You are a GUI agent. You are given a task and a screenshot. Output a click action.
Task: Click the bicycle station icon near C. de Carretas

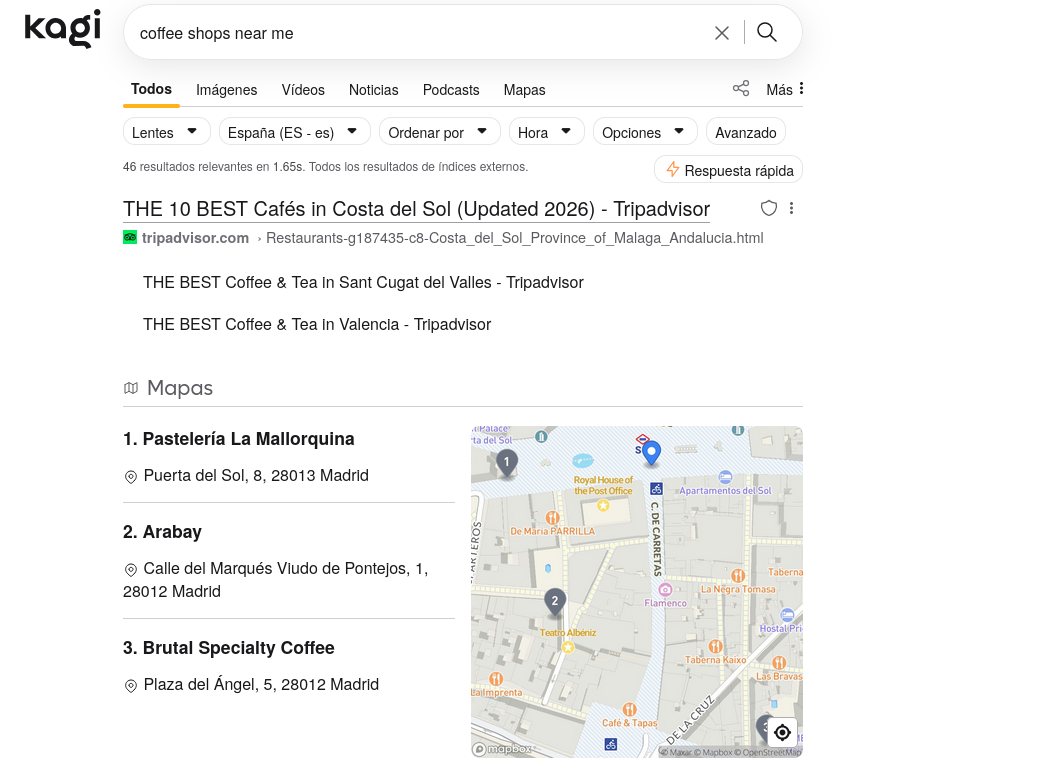click(x=656, y=489)
